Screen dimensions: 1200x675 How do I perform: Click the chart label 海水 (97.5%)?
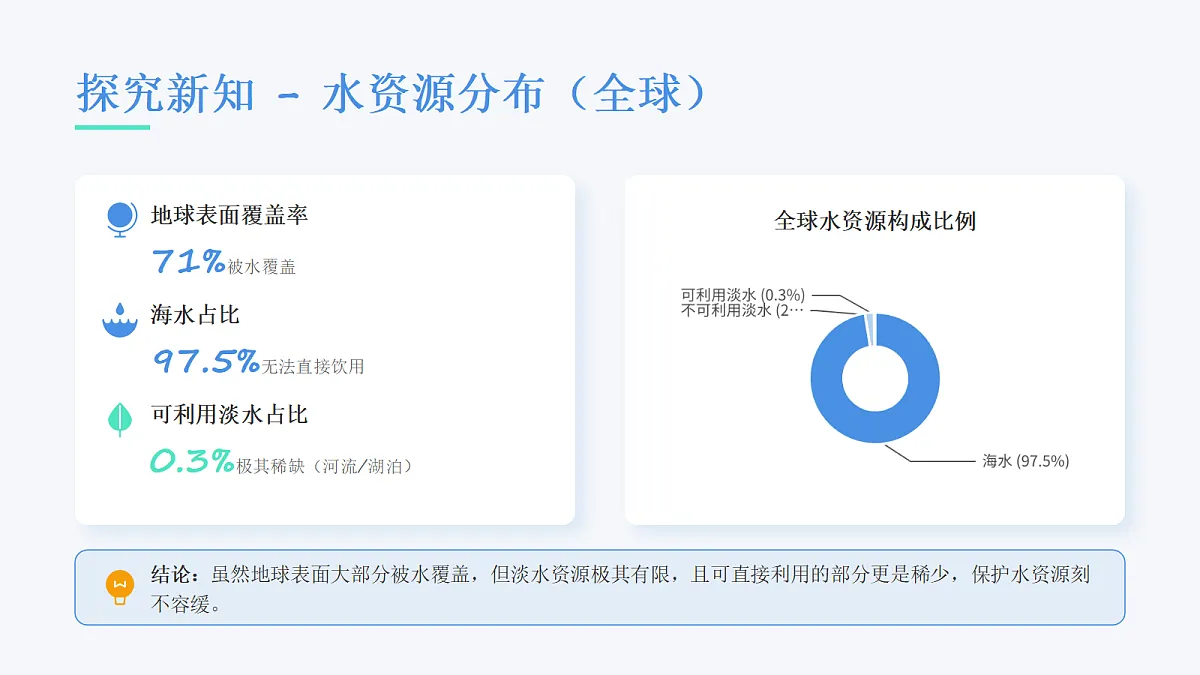tap(1026, 461)
